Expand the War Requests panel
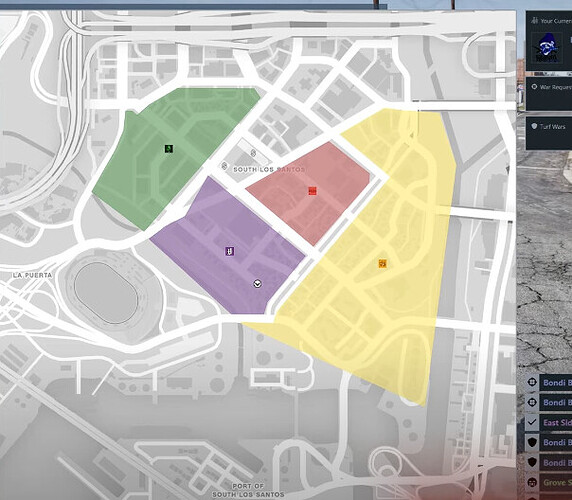The width and height of the screenshot is (572, 500). click(549, 94)
